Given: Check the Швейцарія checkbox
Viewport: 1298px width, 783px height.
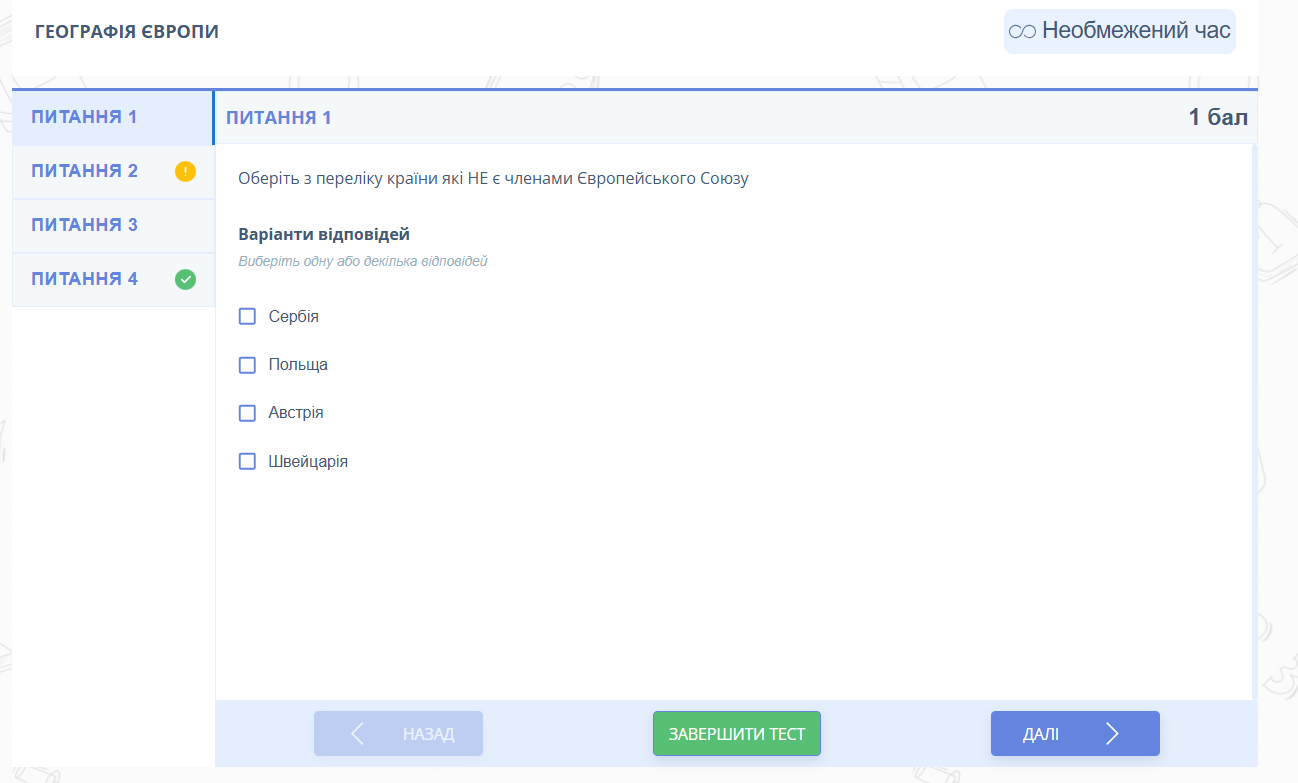Looking at the screenshot, I should (x=247, y=462).
